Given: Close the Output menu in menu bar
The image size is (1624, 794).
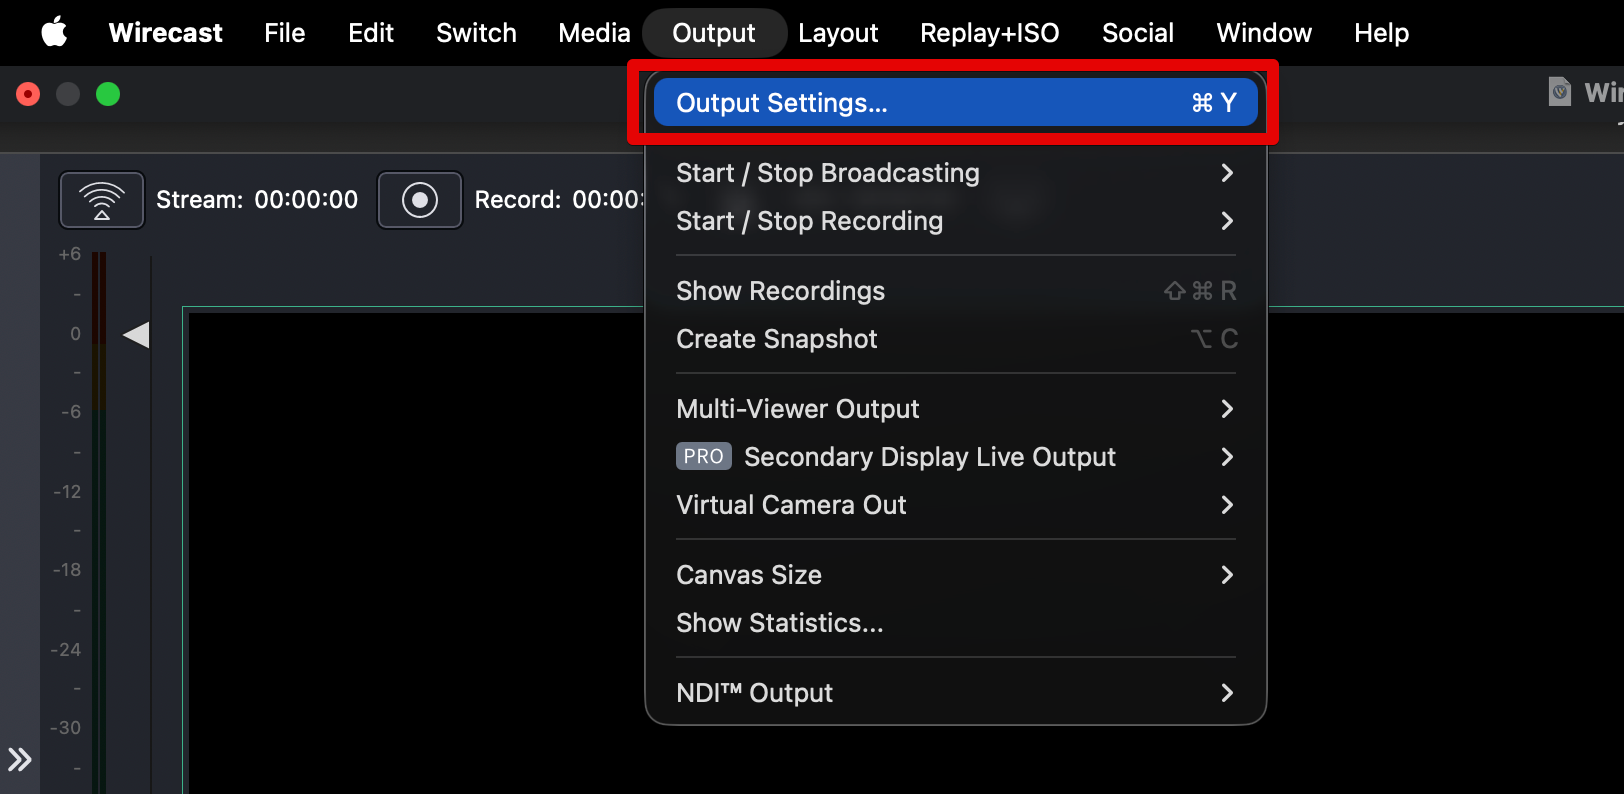Looking at the screenshot, I should click(x=714, y=33).
